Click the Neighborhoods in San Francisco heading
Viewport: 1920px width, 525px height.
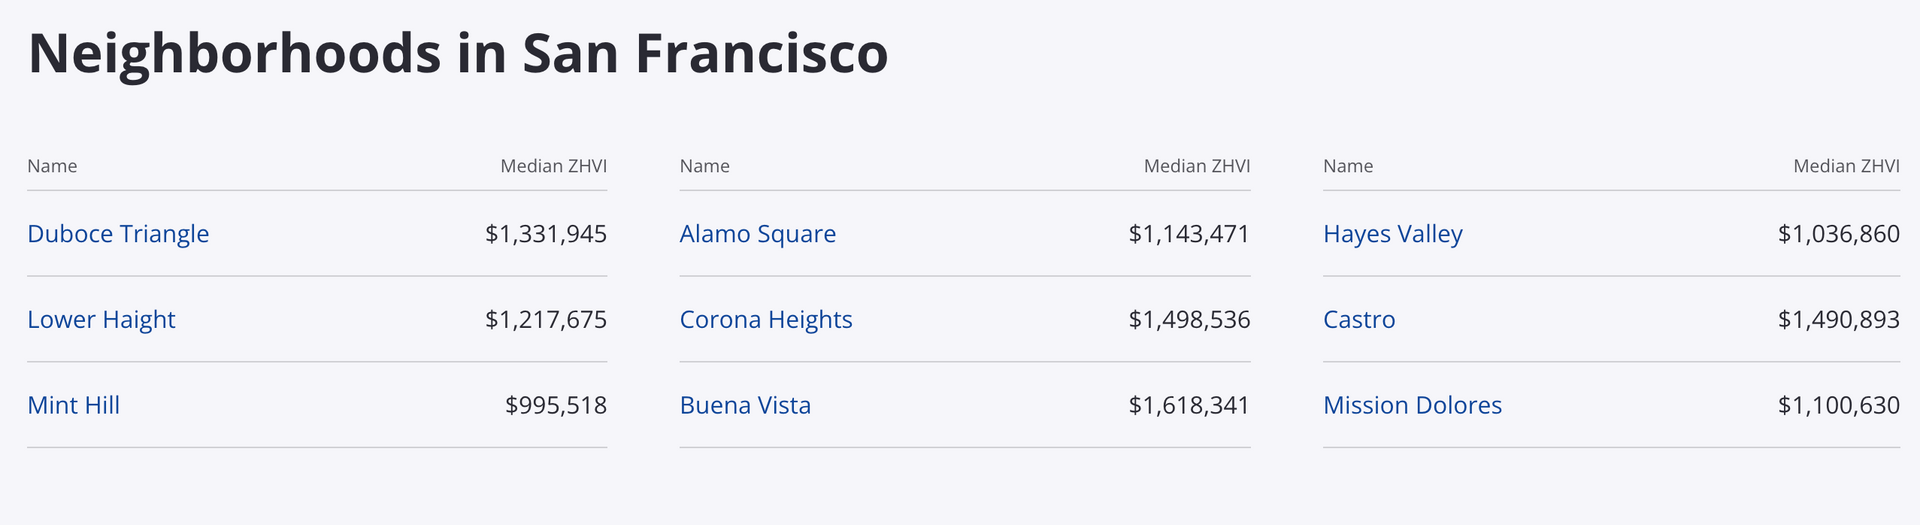[458, 54]
